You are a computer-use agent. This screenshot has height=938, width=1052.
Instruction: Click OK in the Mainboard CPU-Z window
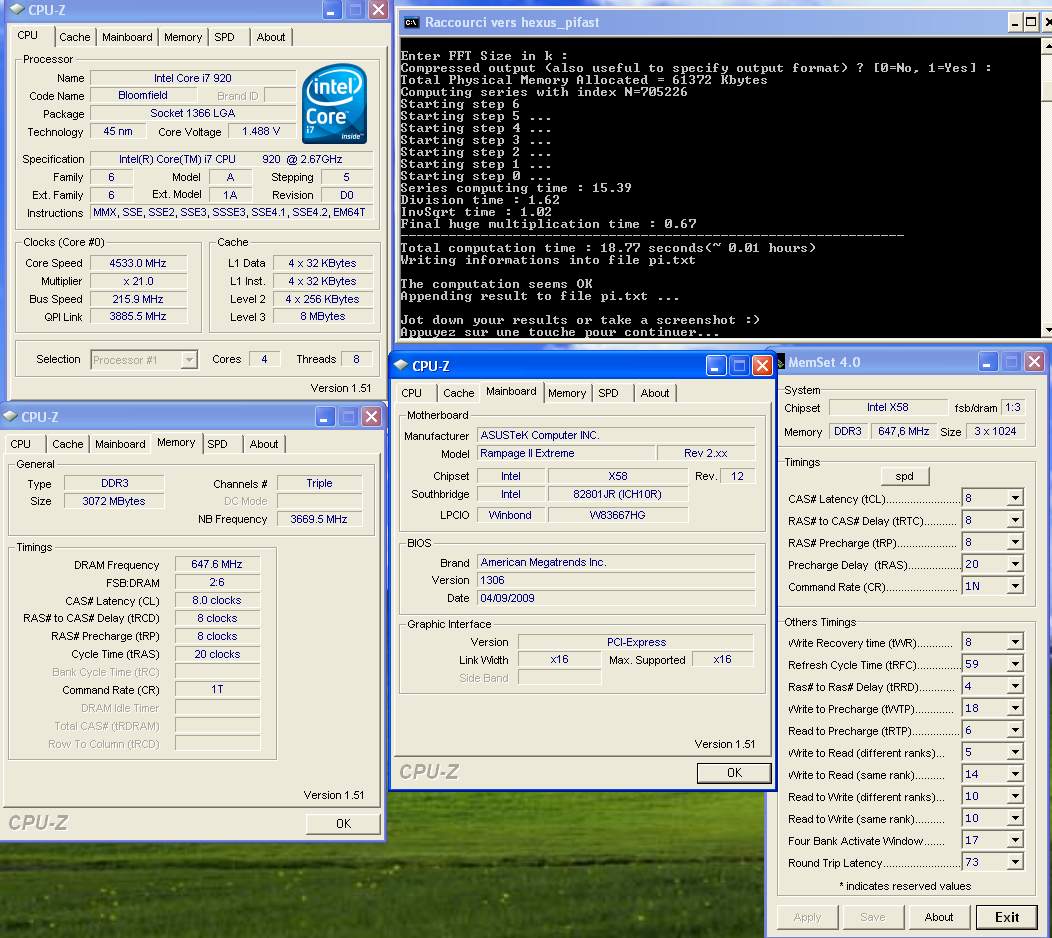[734, 772]
